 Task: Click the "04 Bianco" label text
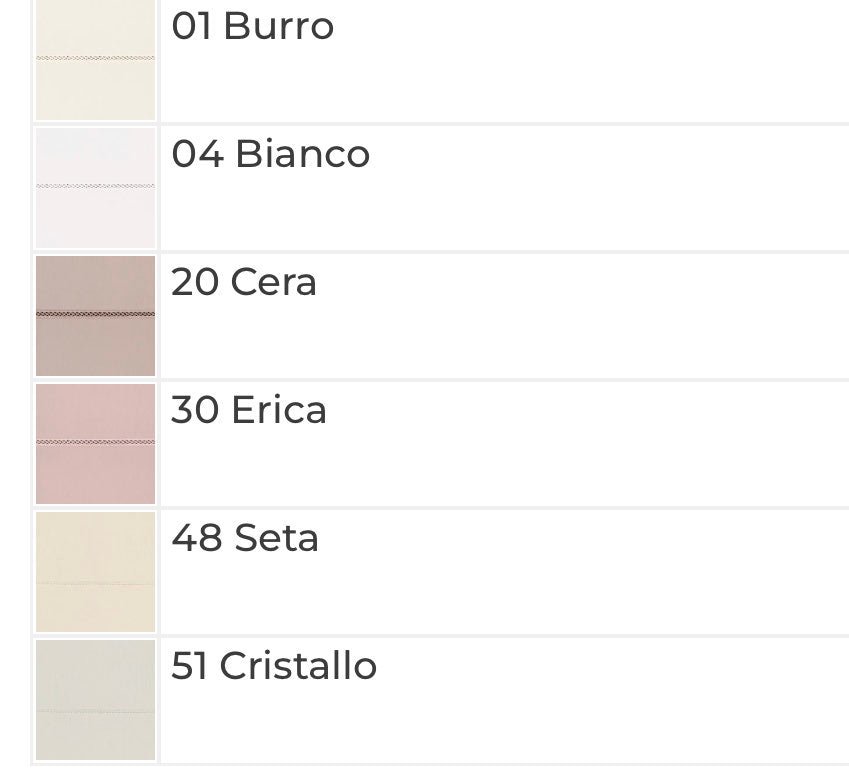(x=270, y=154)
